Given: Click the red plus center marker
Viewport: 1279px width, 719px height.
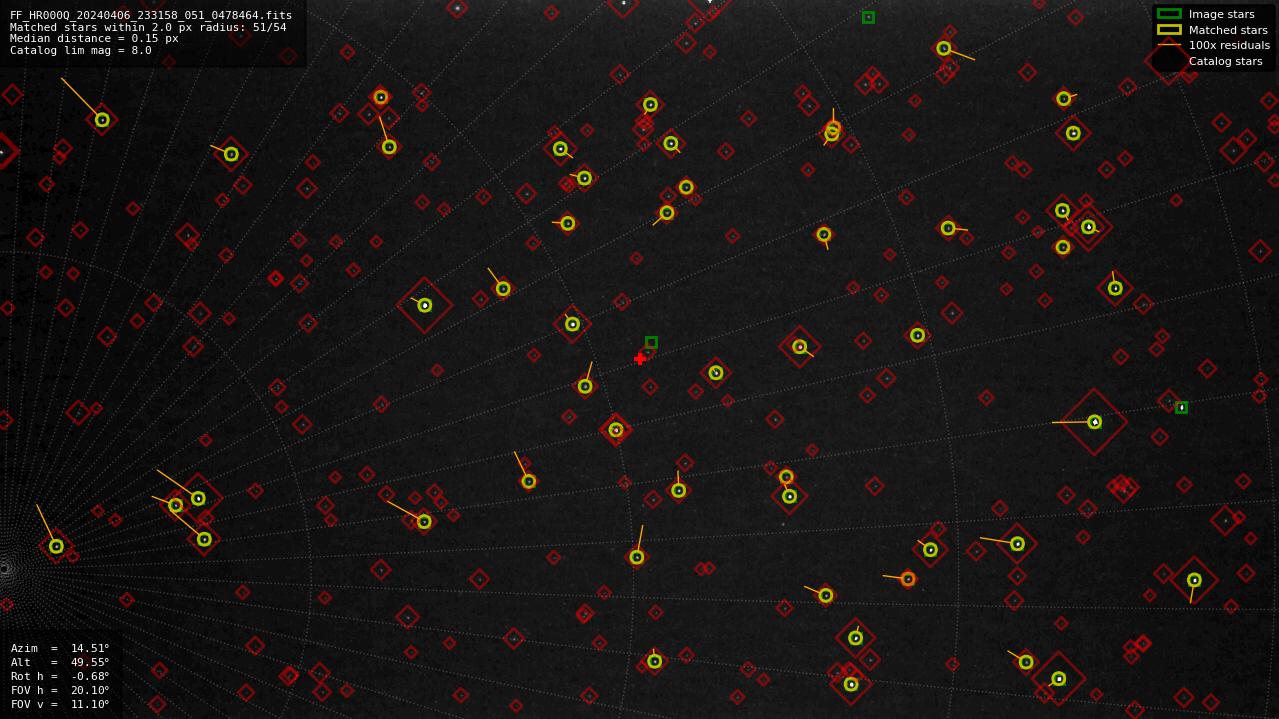Looking at the screenshot, I should click(640, 359).
